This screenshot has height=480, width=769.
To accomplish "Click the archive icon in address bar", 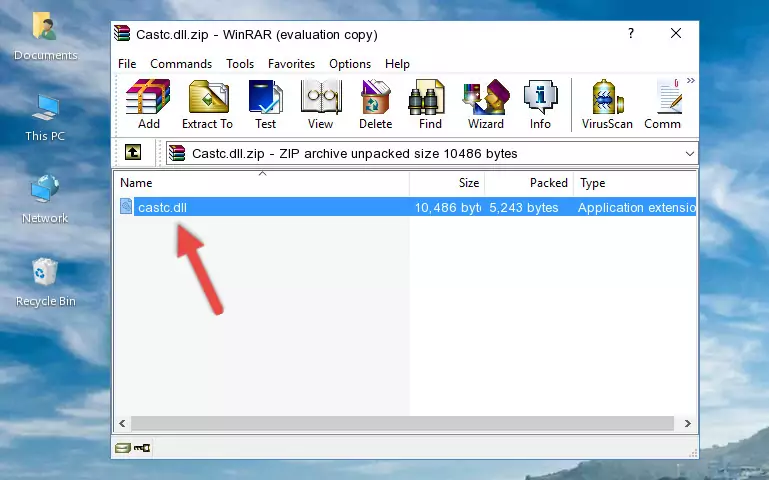I will pos(177,153).
